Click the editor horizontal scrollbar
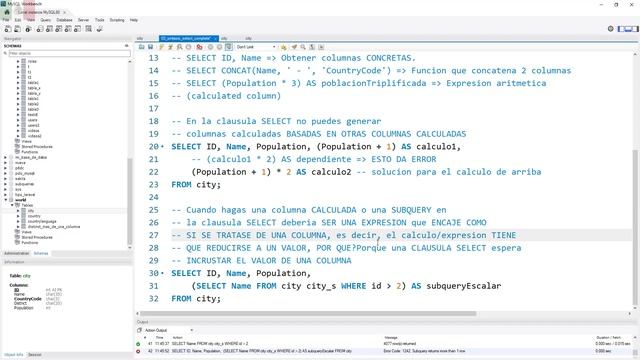Image resolution: width=640 pixels, height=360 pixels. point(308,313)
